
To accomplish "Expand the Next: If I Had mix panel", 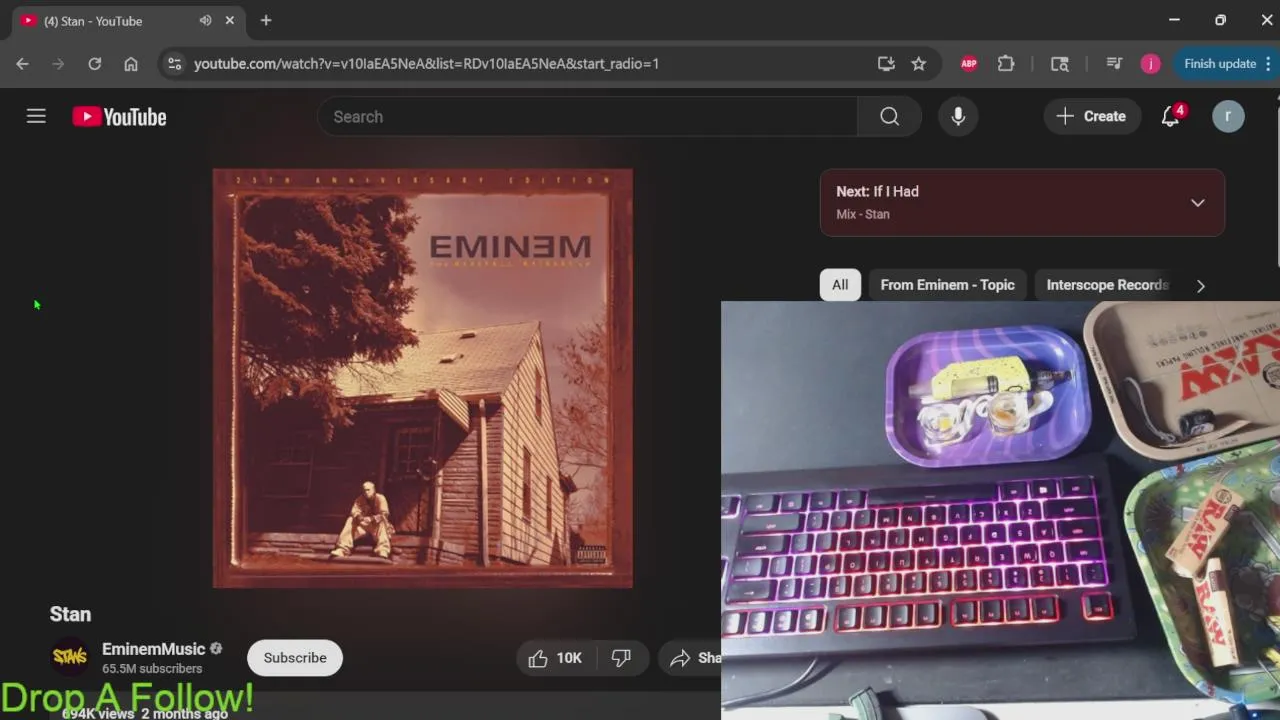I will pyautogui.click(x=1197, y=203).
